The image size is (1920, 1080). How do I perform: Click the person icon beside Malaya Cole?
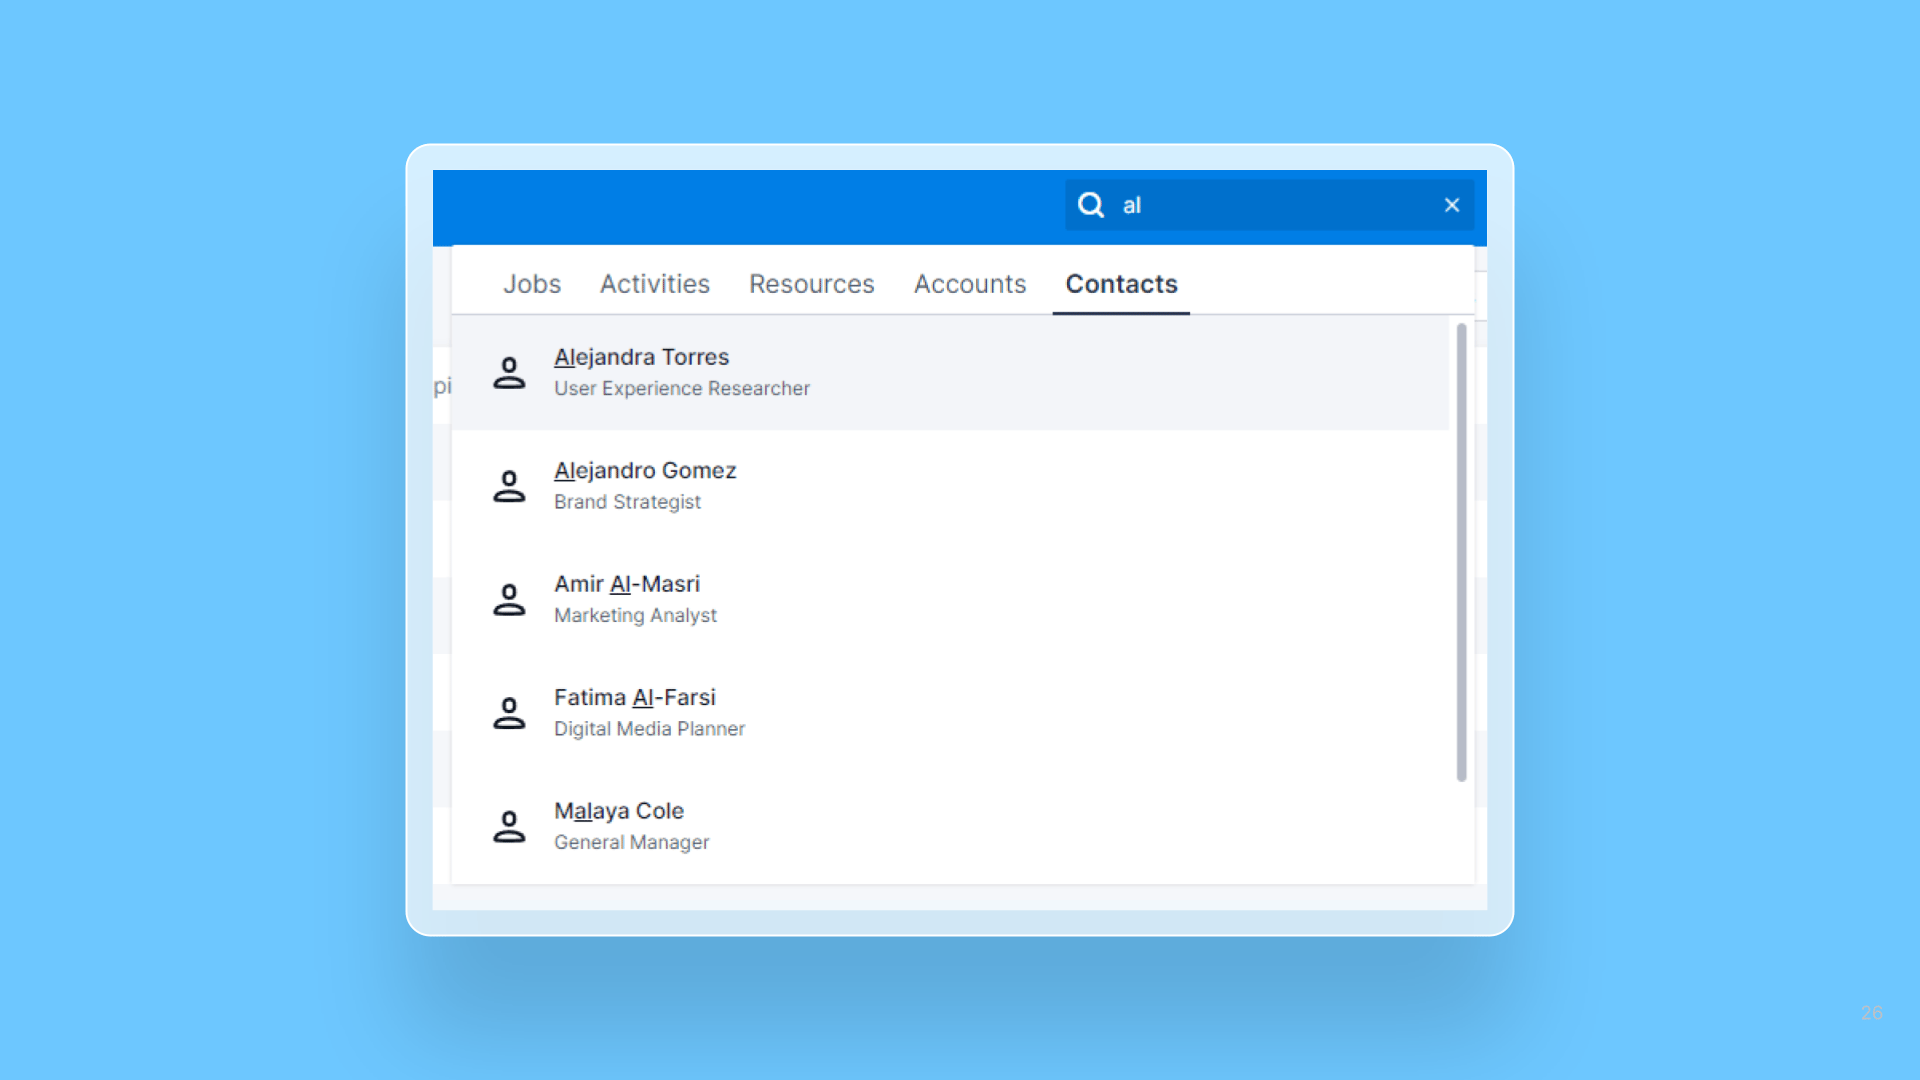509,827
